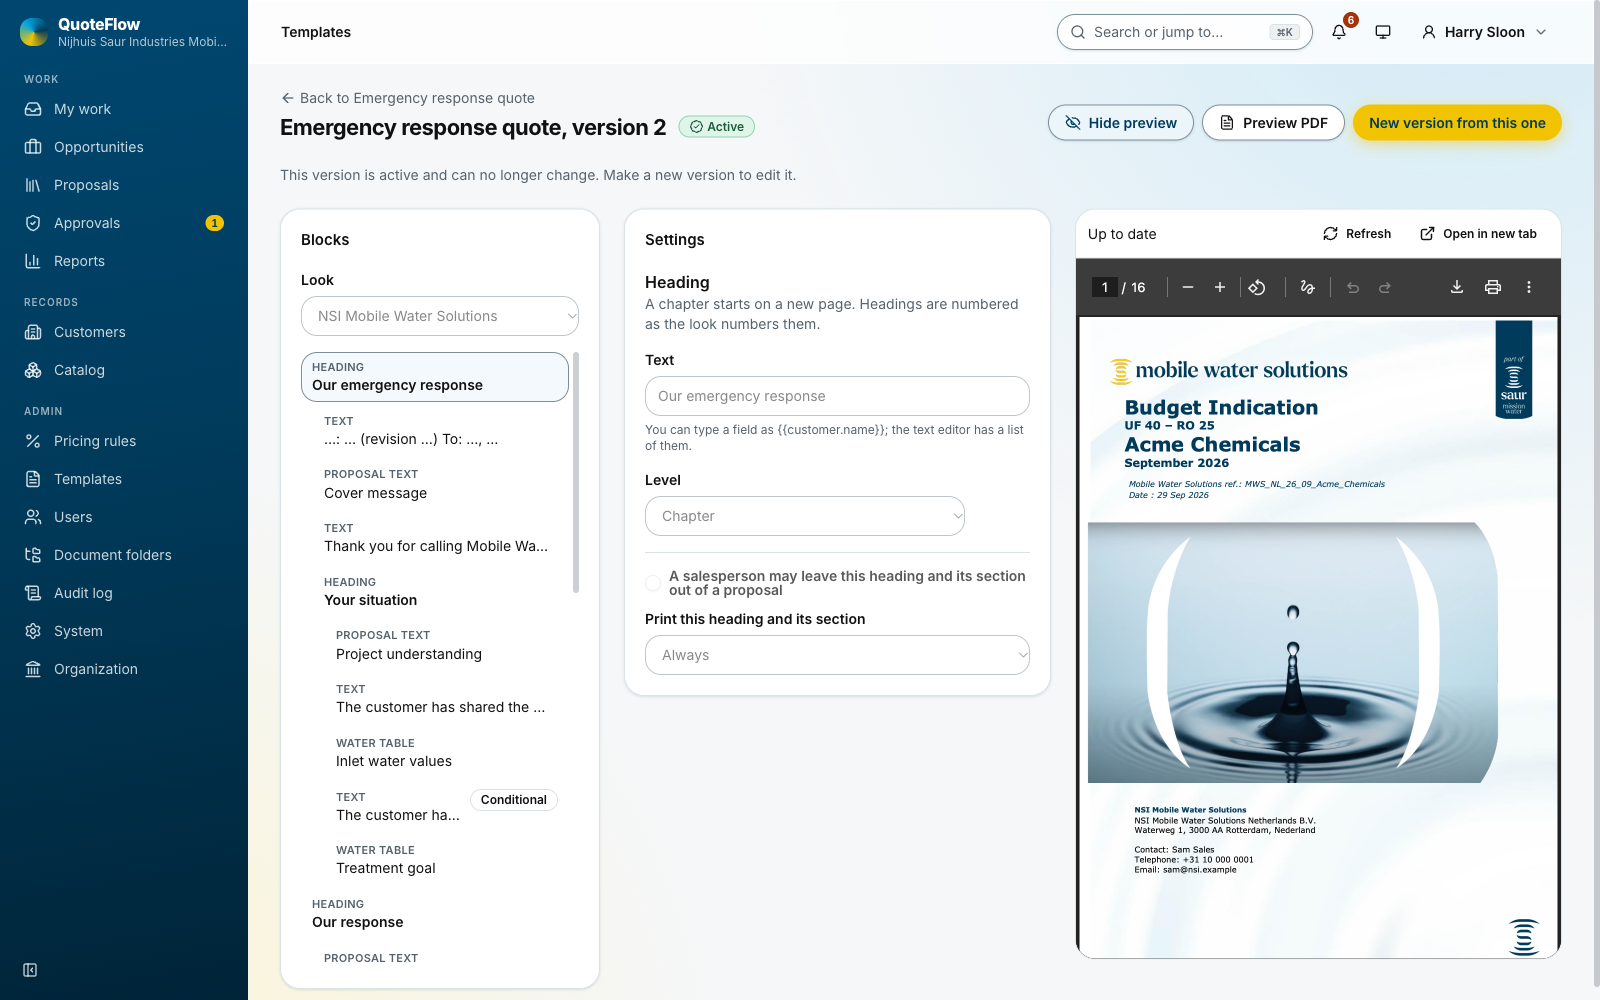Image resolution: width=1600 pixels, height=1000 pixels.
Task: Open preview in new tab
Action: 1478,234
